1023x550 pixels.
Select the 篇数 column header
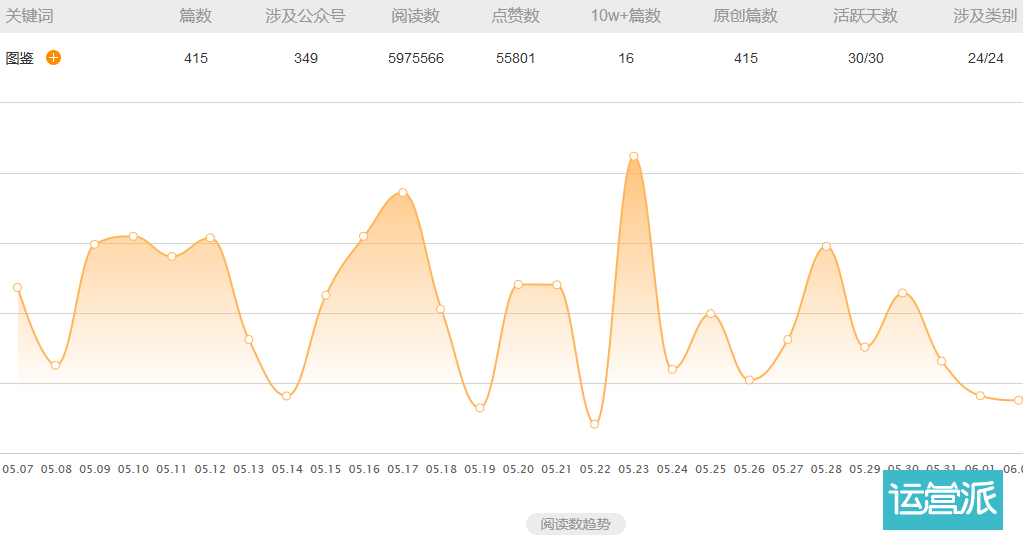point(196,16)
